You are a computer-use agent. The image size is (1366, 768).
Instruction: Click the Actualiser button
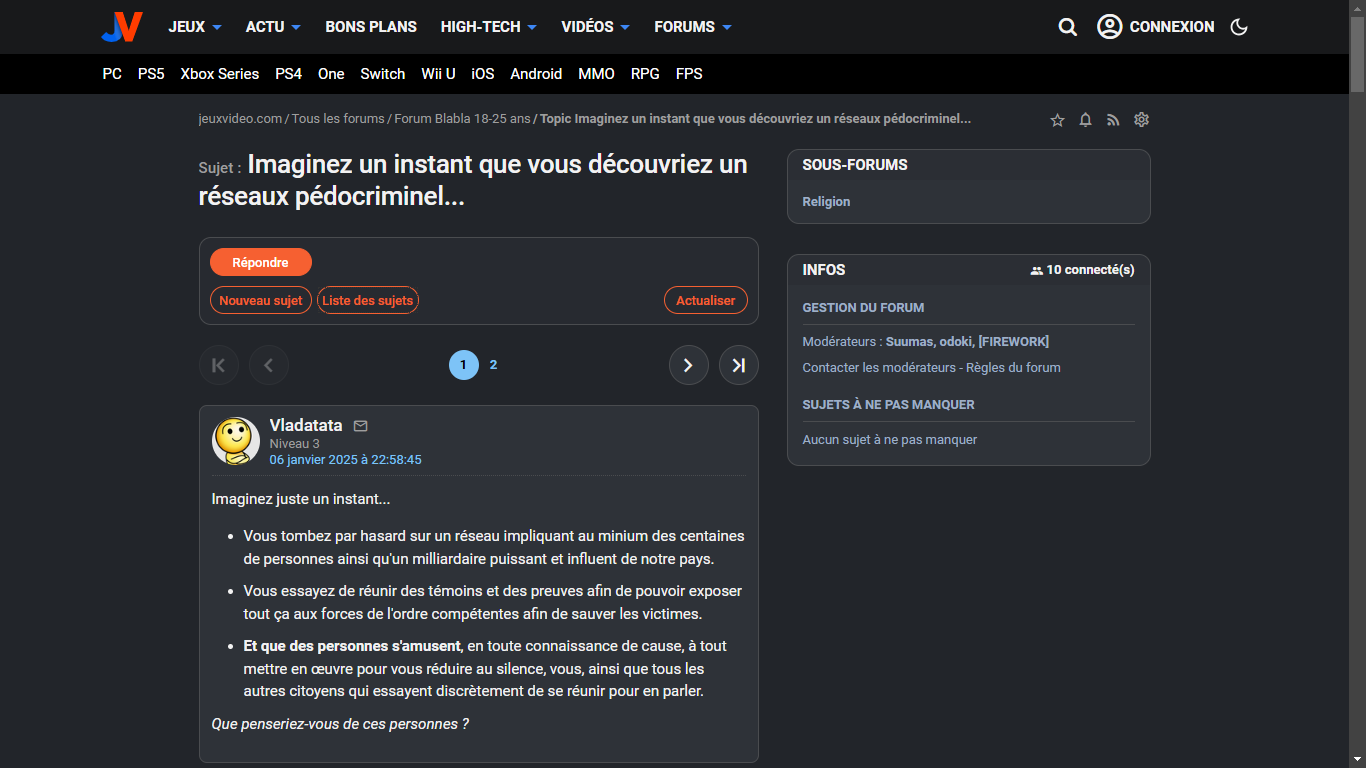[x=705, y=300]
